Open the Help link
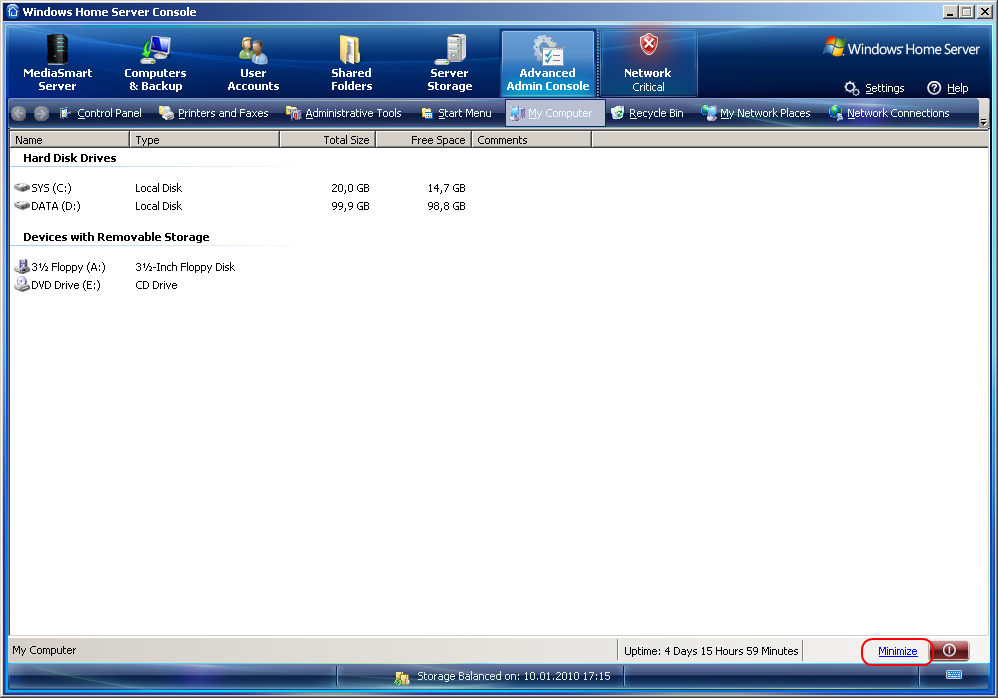 tap(957, 88)
